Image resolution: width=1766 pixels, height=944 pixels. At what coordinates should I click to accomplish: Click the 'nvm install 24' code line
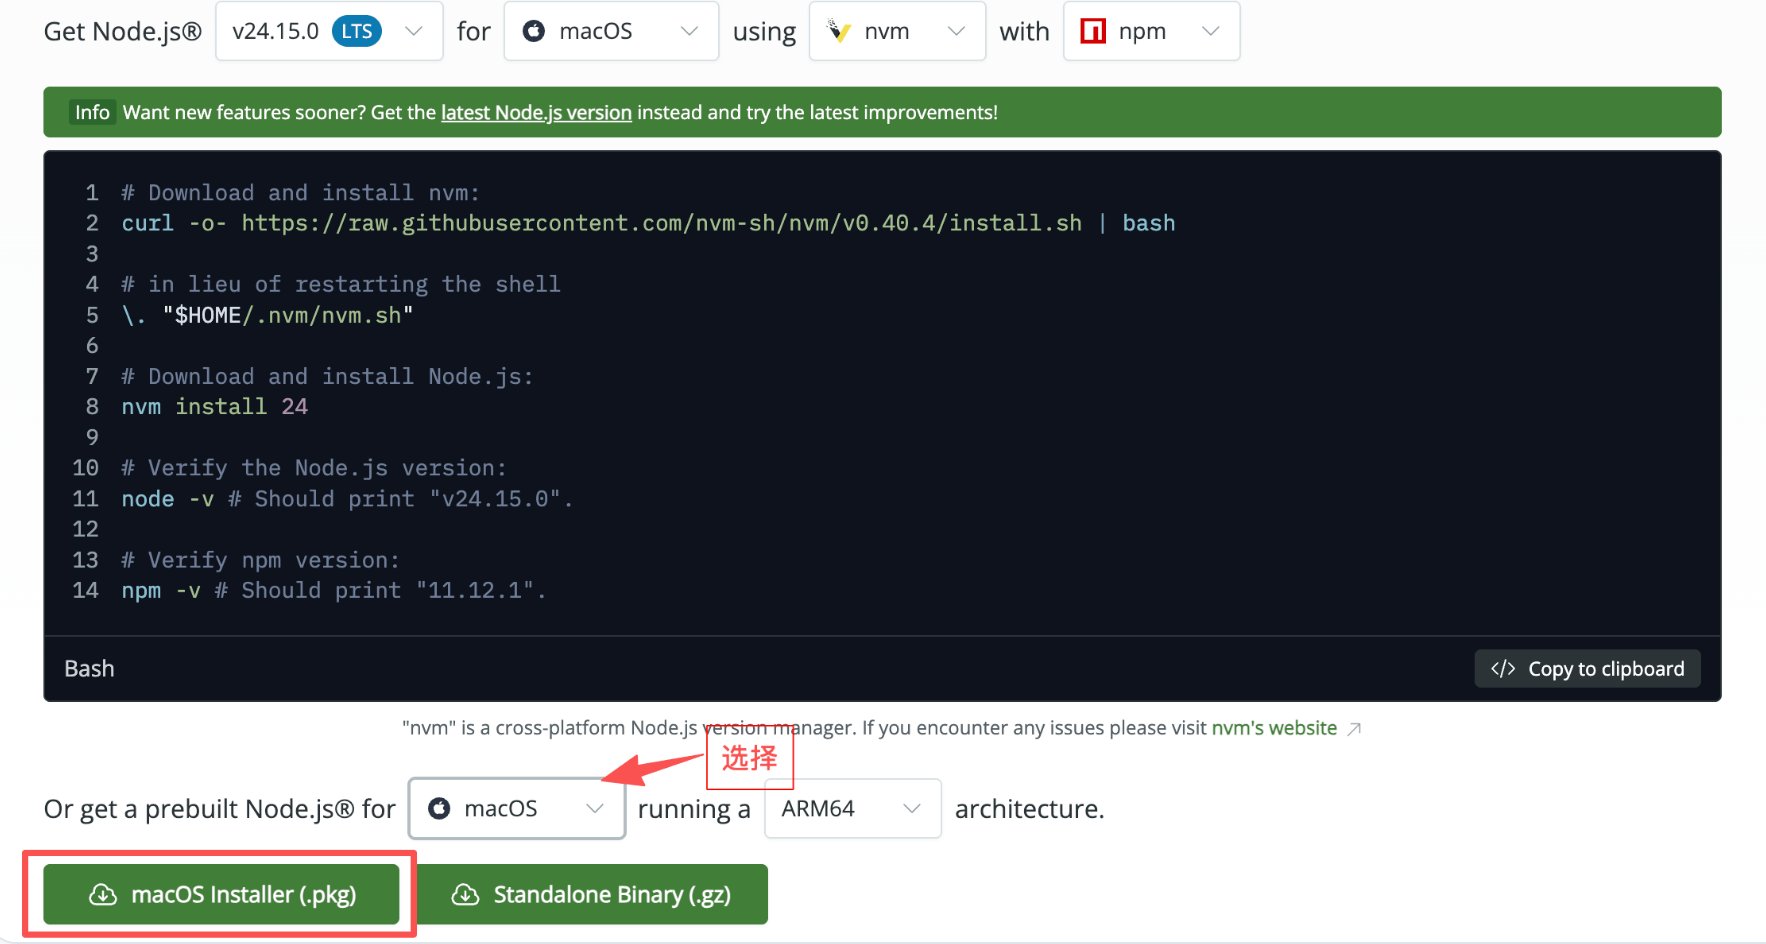point(214,406)
